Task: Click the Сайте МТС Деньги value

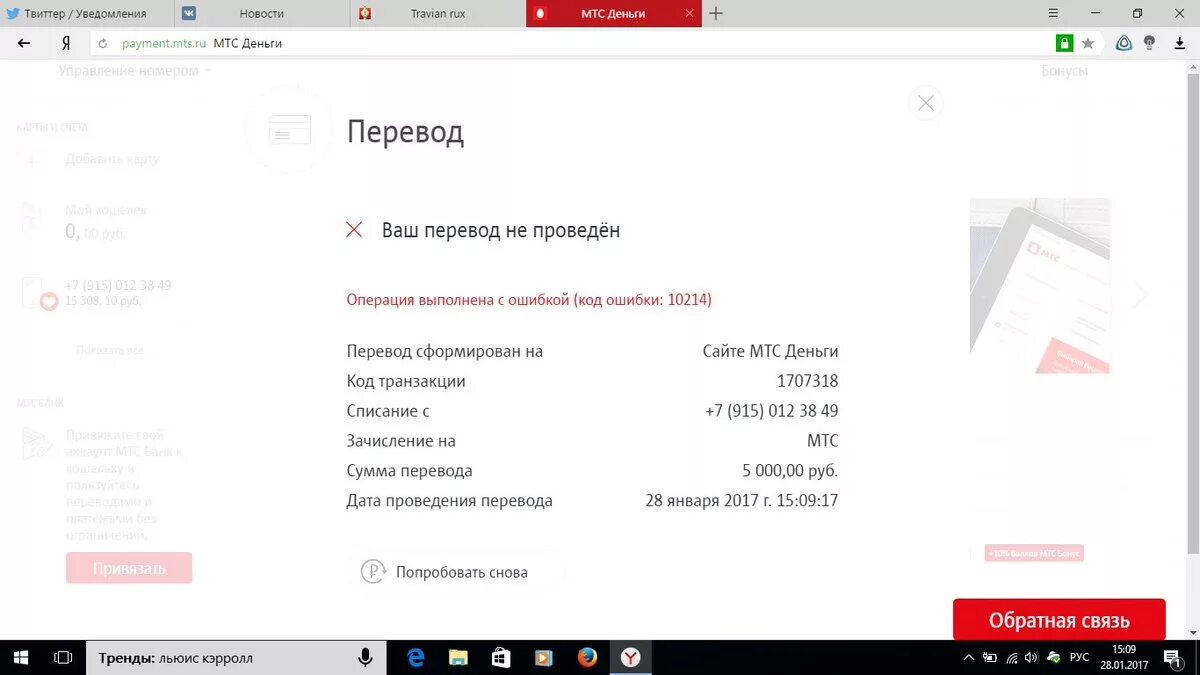Action: point(770,351)
